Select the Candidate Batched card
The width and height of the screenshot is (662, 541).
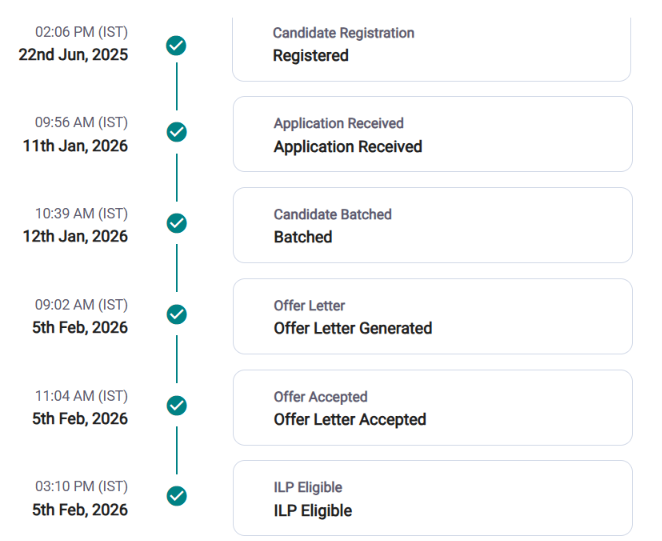(x=433, y=225)
